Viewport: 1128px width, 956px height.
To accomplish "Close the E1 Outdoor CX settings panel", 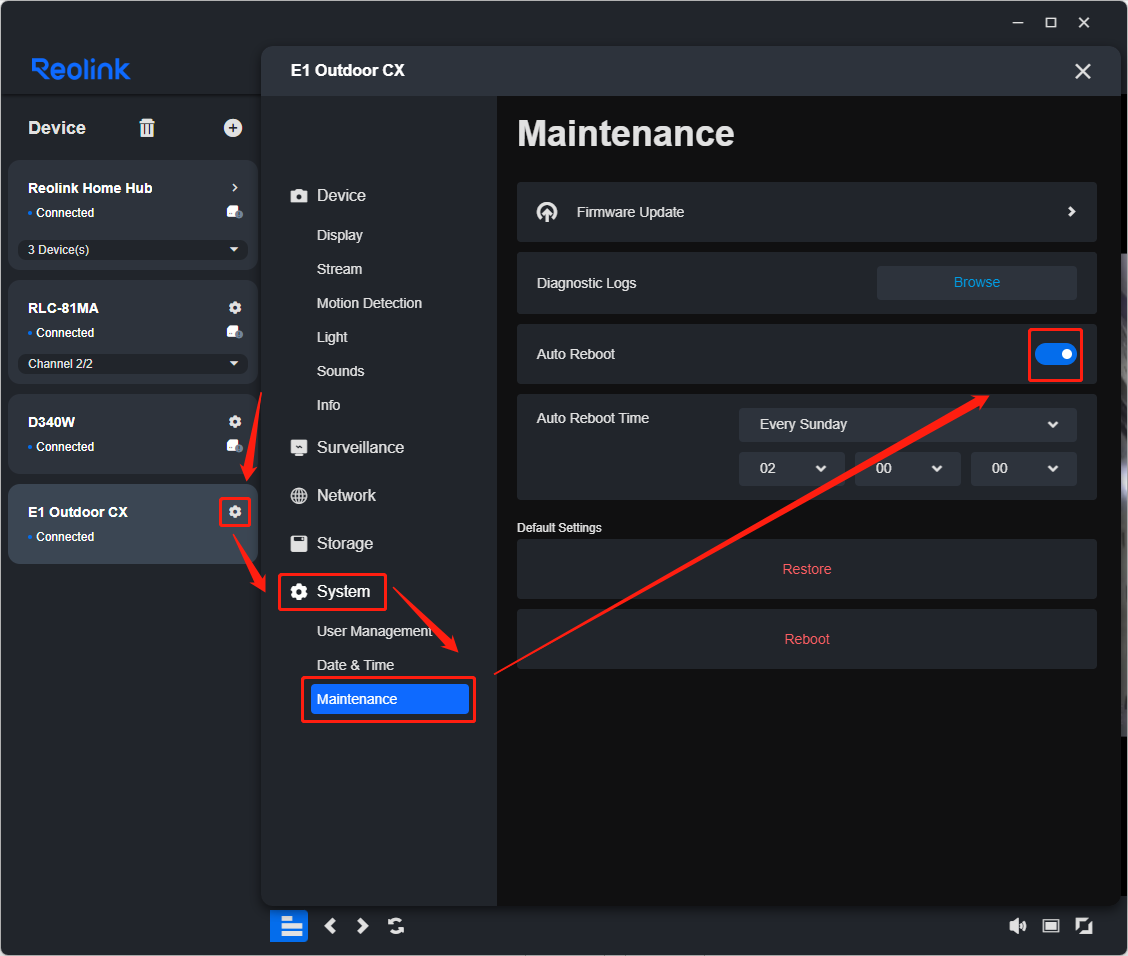I will pyautogui.click(x=1083, y=71).
